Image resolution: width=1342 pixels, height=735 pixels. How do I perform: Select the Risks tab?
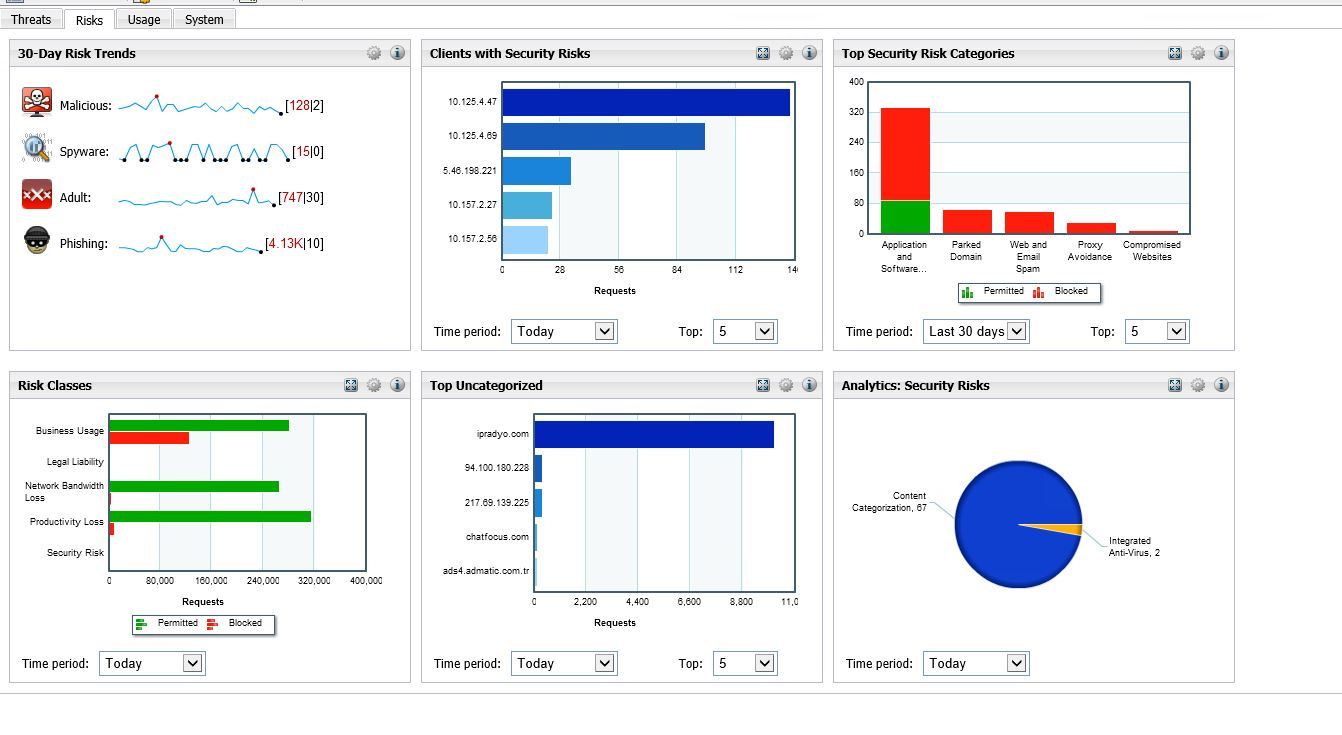[89, 20]
